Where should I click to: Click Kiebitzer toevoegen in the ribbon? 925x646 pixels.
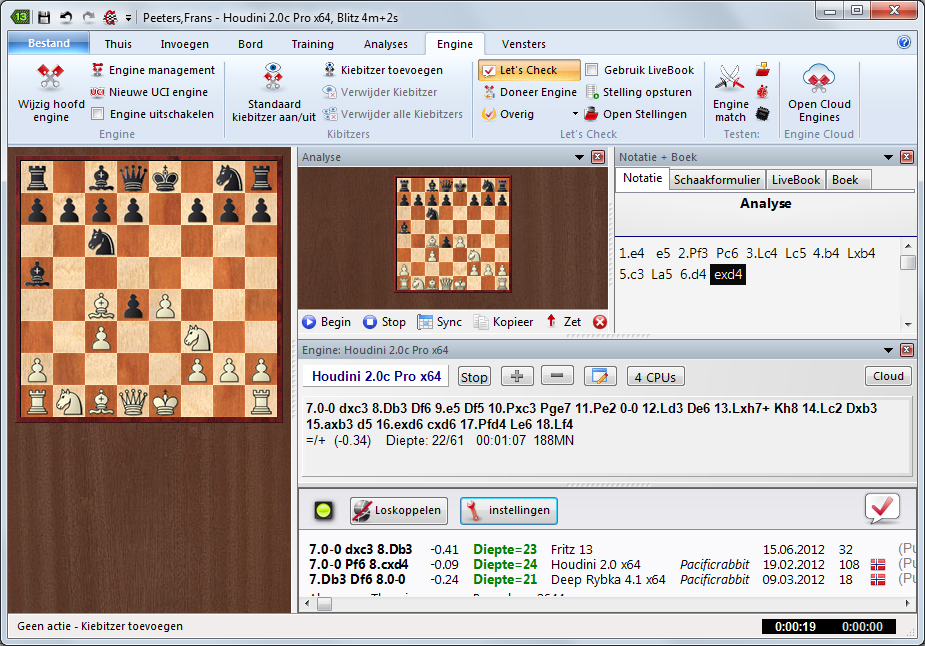point(383,70)
